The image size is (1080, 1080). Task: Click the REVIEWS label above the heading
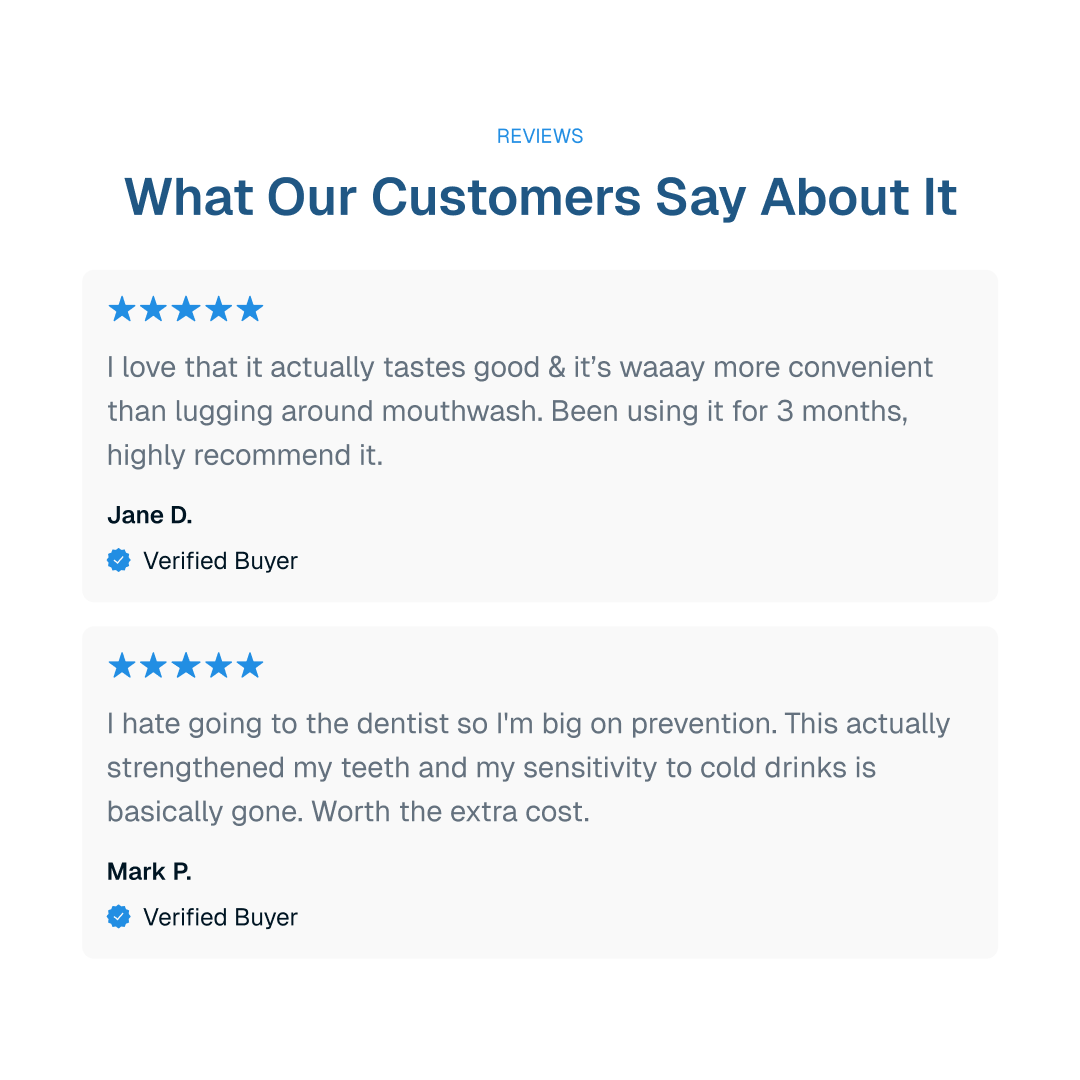540,136
